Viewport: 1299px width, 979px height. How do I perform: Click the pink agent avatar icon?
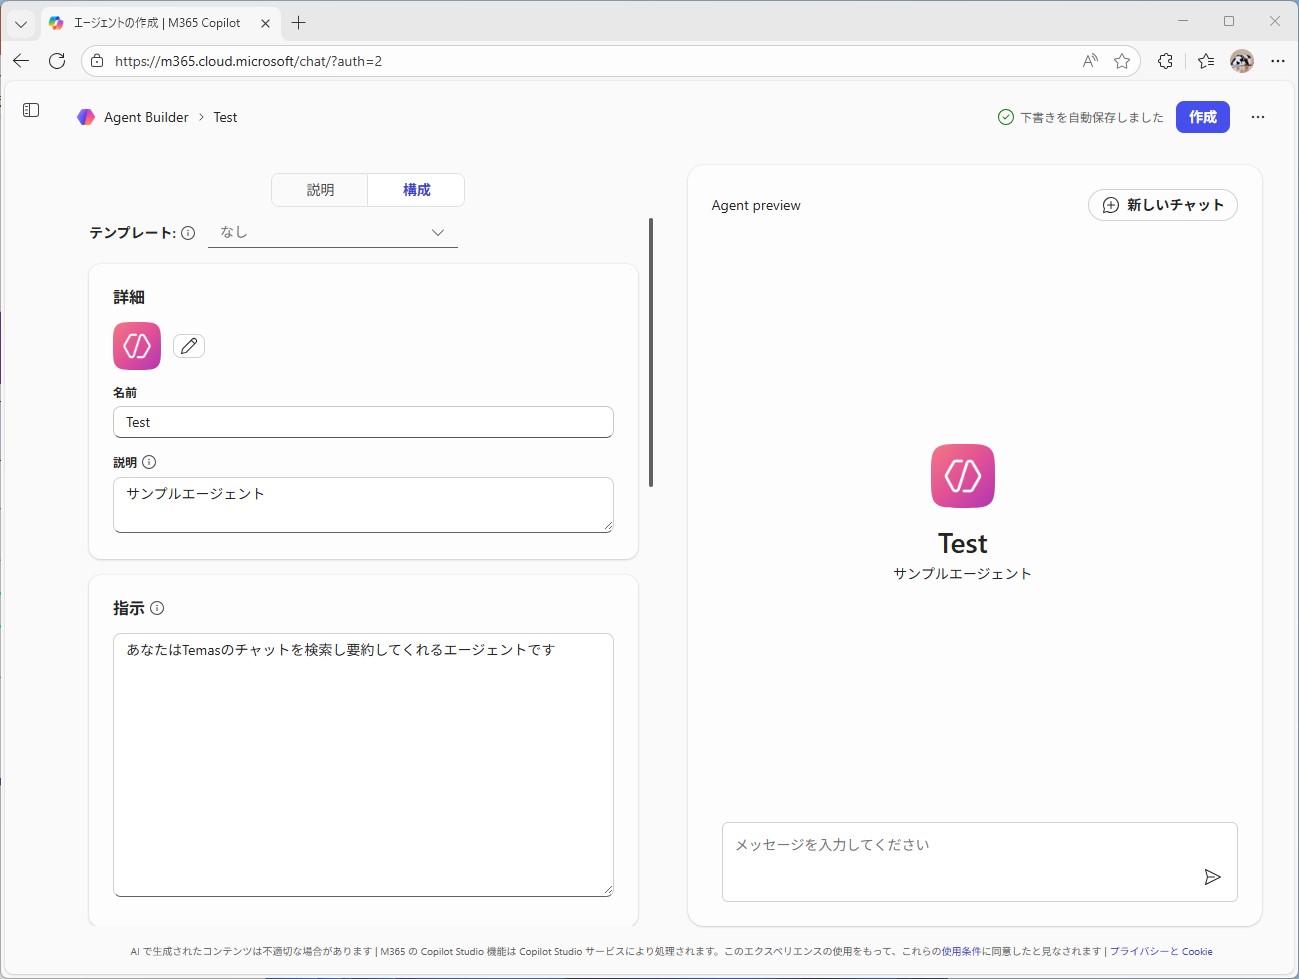click(x=136, y=345)
